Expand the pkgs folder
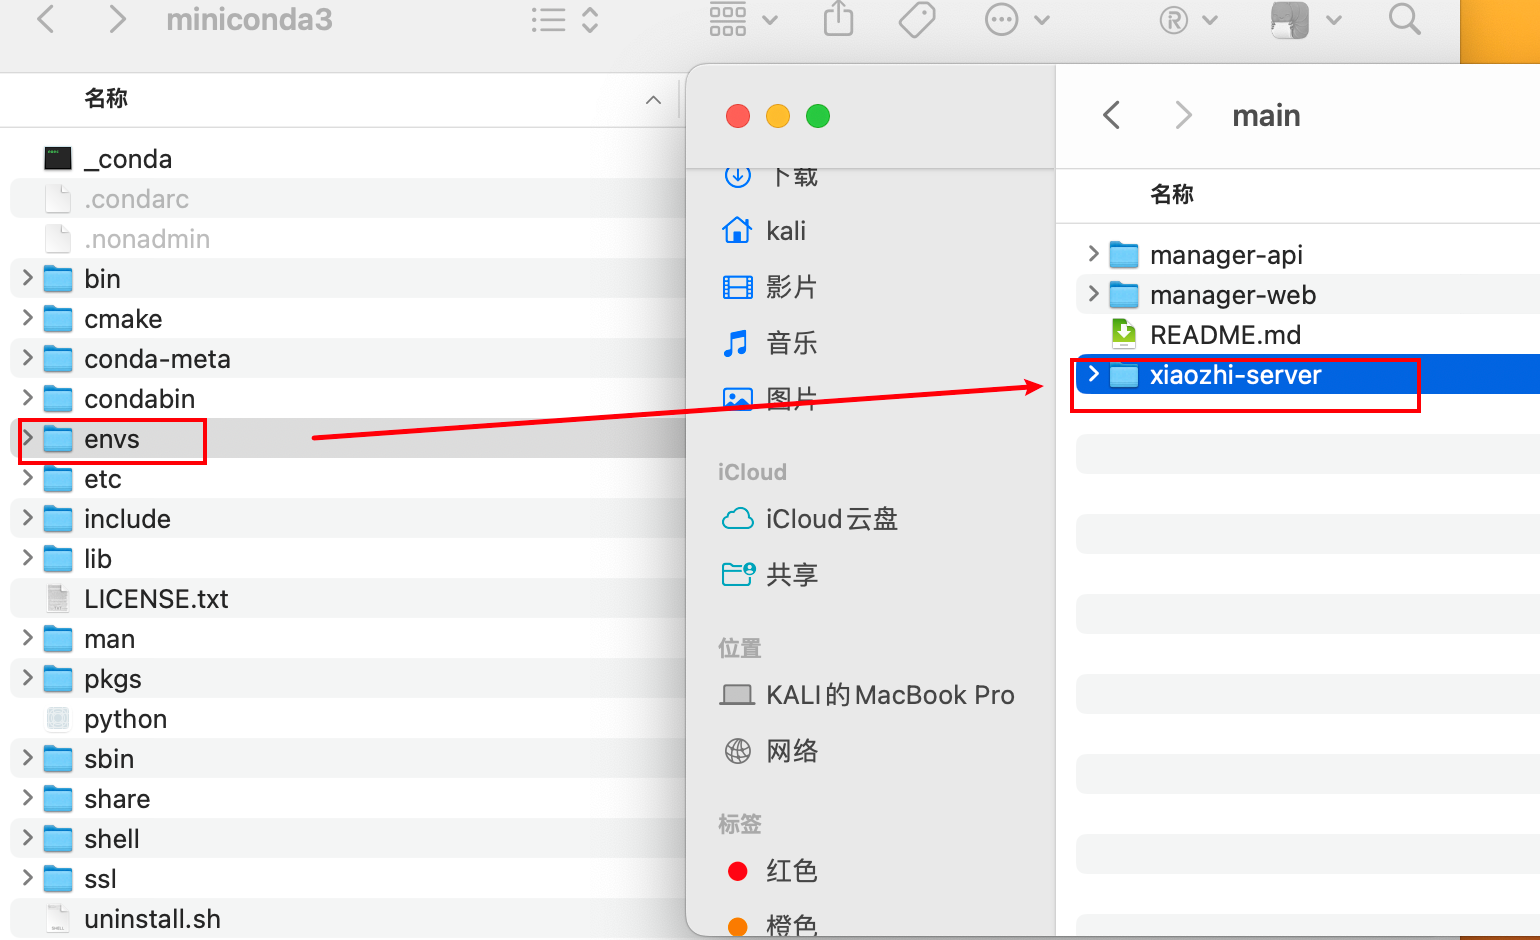1540x940 pixels. pyautogui.click(x=28, y=678)
